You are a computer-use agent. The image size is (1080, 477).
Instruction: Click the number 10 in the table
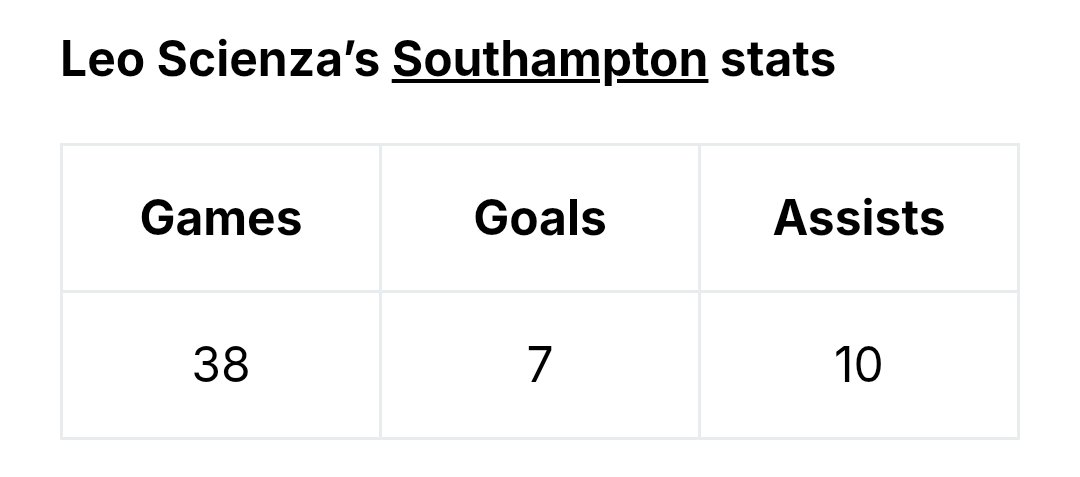[859, 365]
